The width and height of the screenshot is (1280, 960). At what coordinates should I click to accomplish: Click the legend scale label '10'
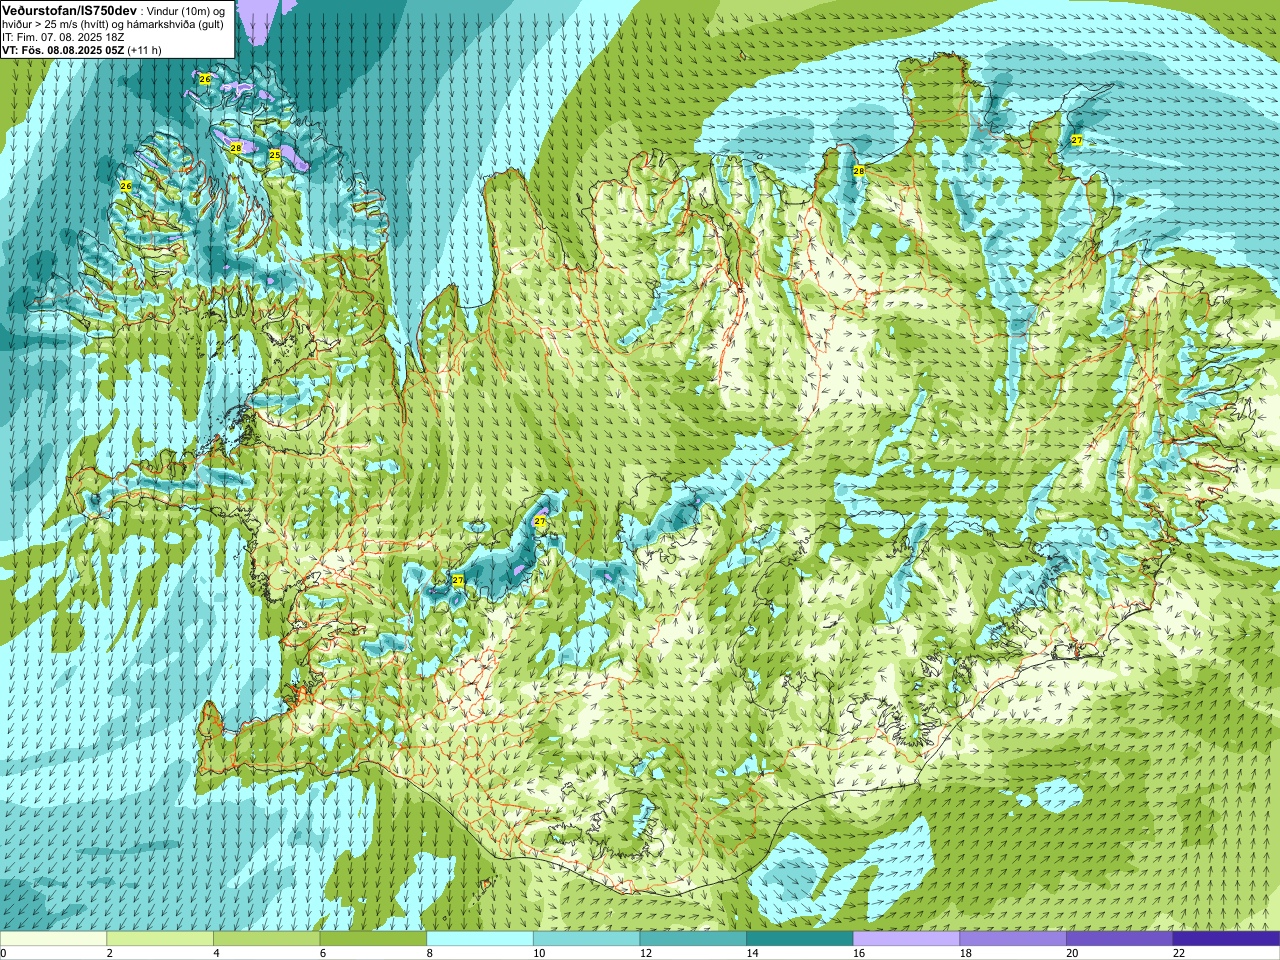[x=539, y=953]
